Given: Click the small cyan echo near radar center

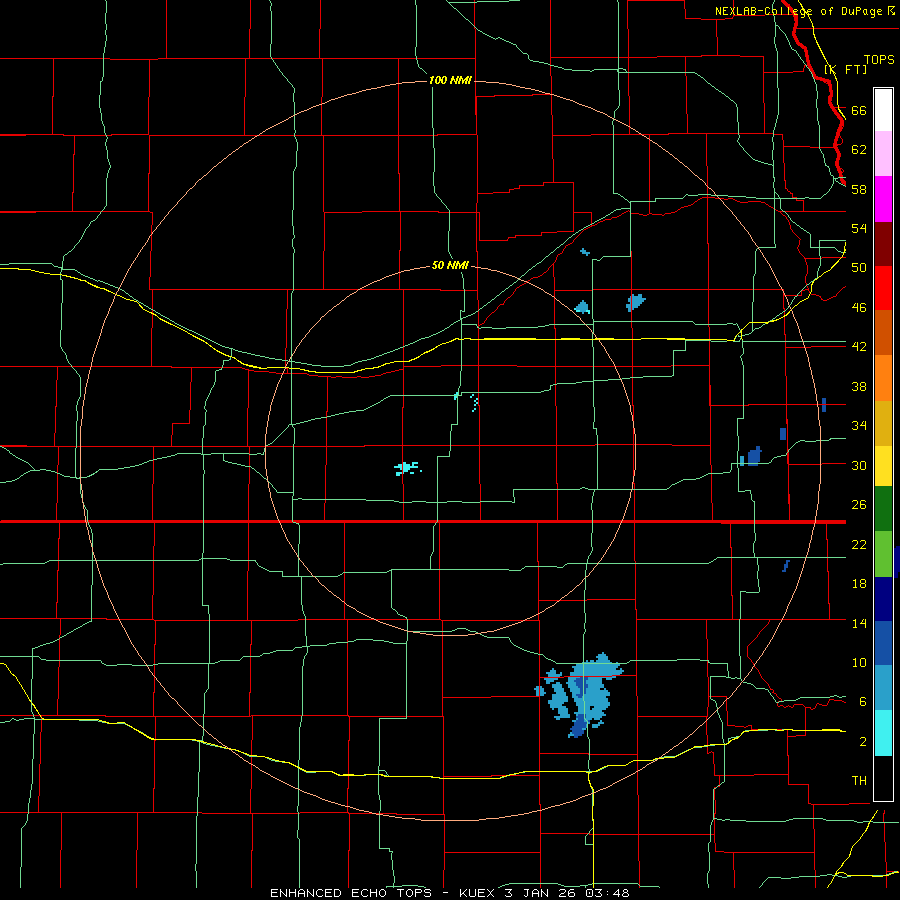Looking at the screenshot, I should click(407, 468).
